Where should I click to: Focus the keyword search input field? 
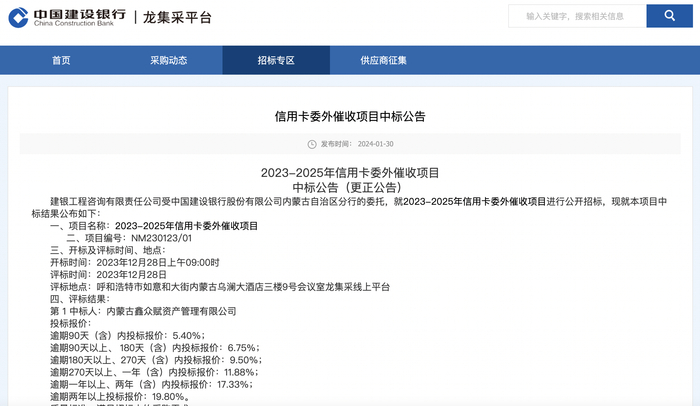(x=577, y=16)
